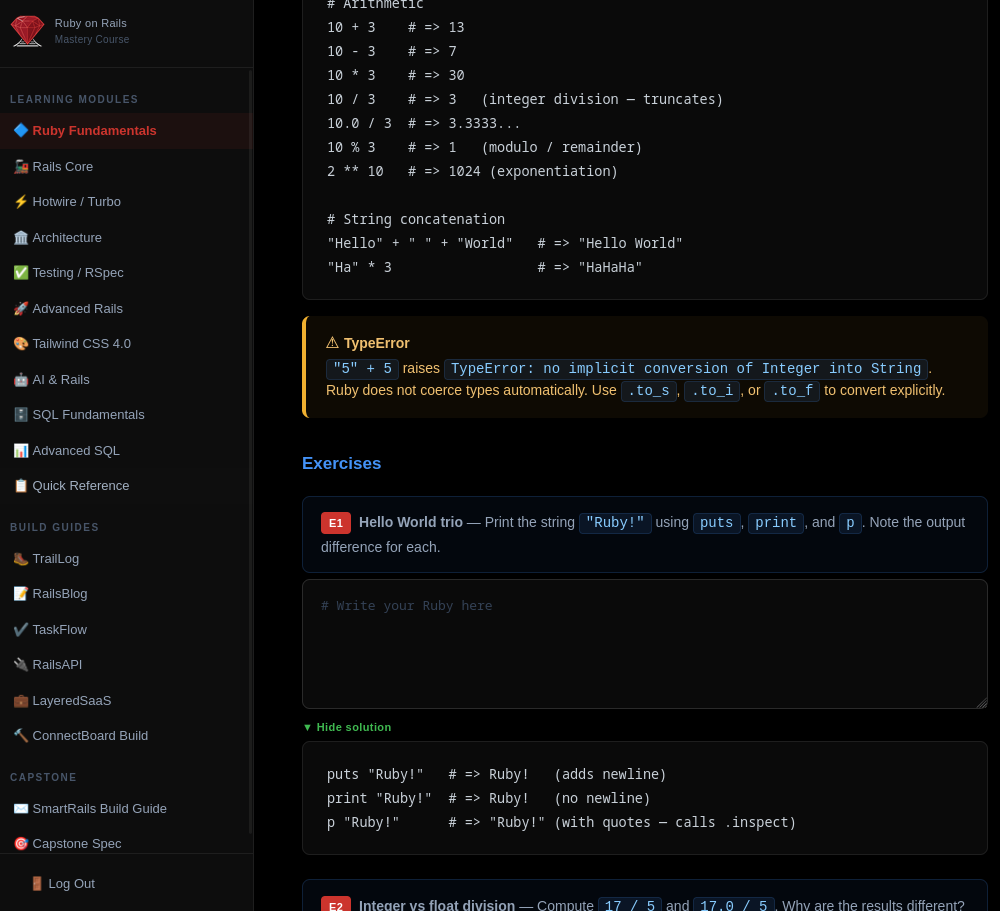Open the Ruby Fundamentals module
The width and height of the screenshot is (1000, 911).
(126, 131)
